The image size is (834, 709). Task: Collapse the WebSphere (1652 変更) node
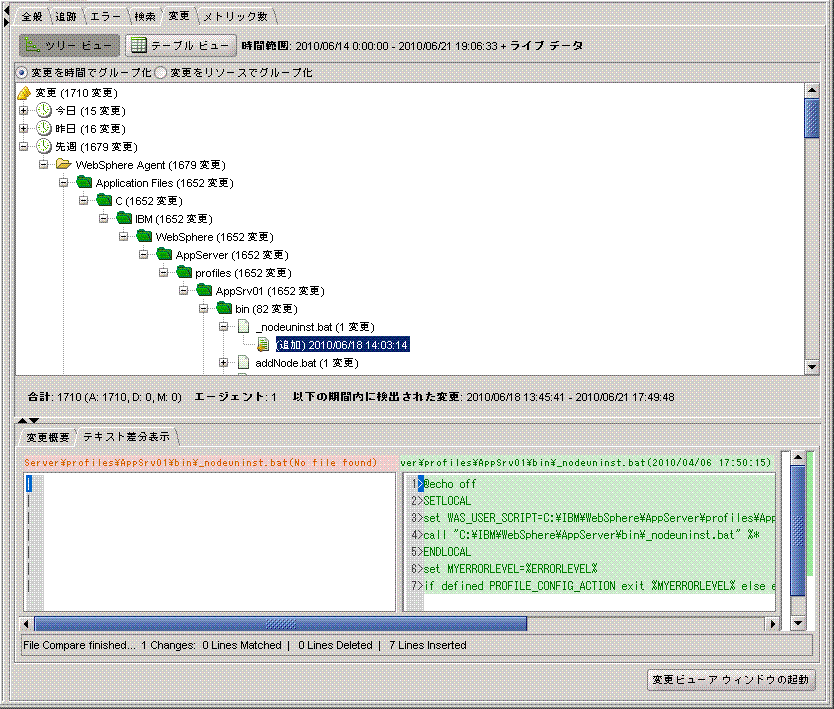point(123,237)
